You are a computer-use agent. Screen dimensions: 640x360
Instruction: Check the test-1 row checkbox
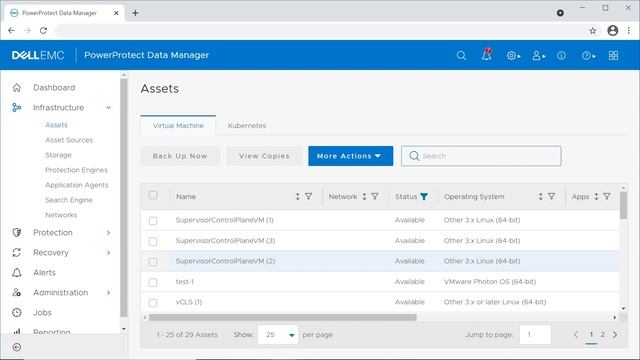pyautogui.click(x=153, y=282)
